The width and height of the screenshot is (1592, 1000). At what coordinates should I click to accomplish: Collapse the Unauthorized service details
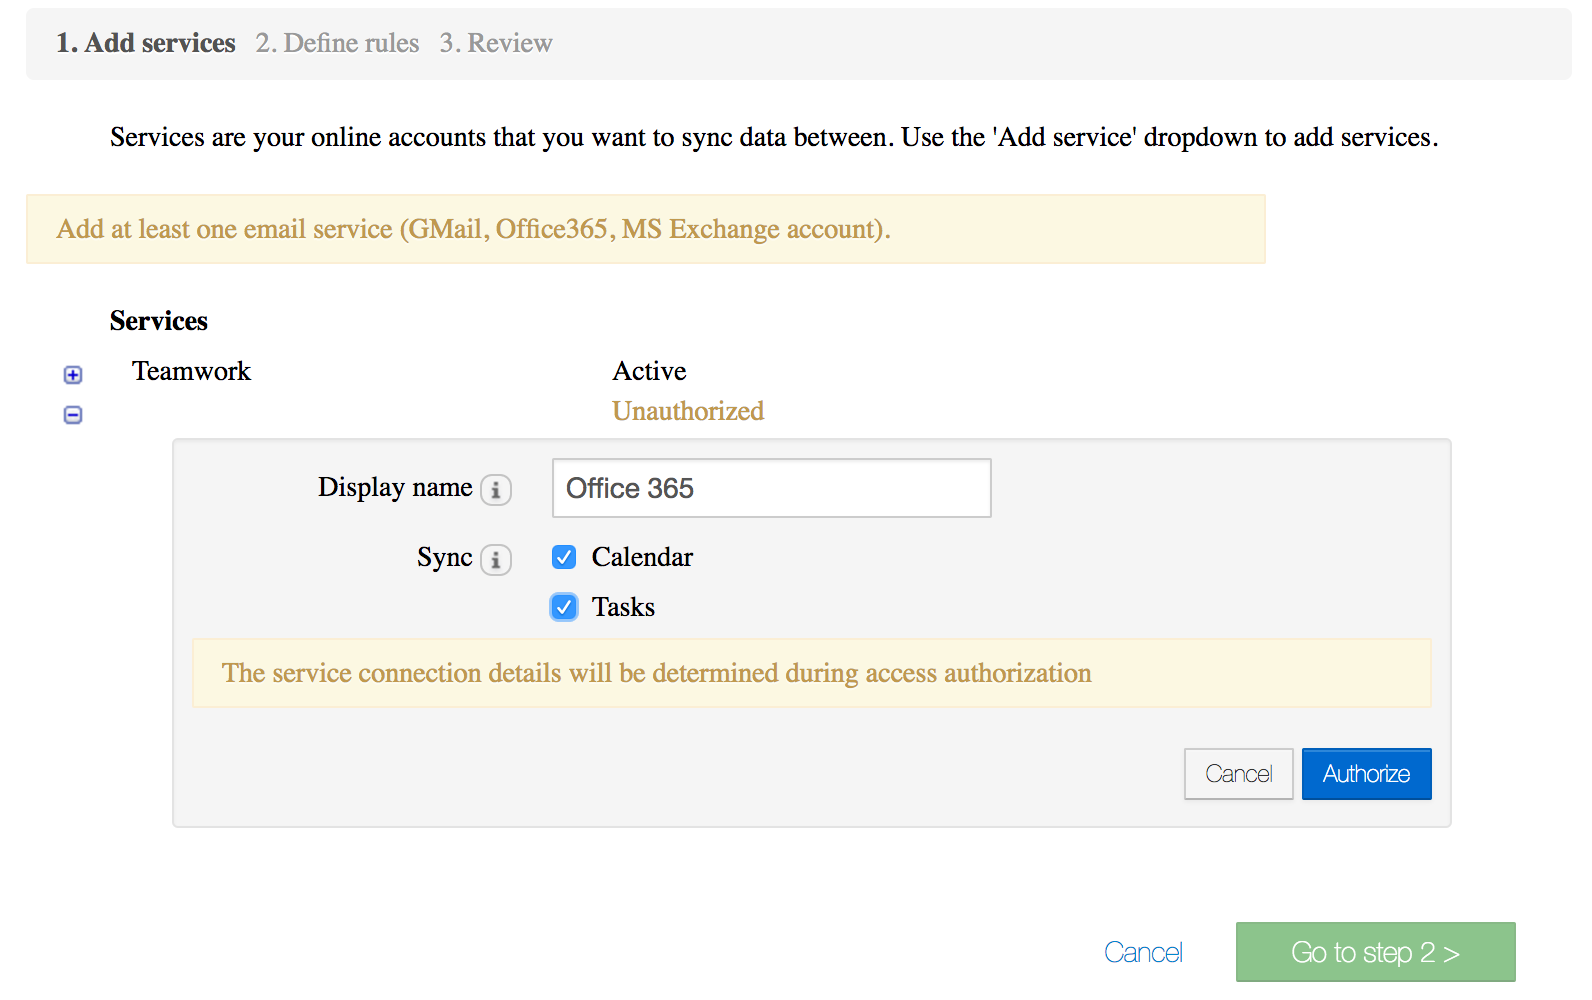click(73, 415)
